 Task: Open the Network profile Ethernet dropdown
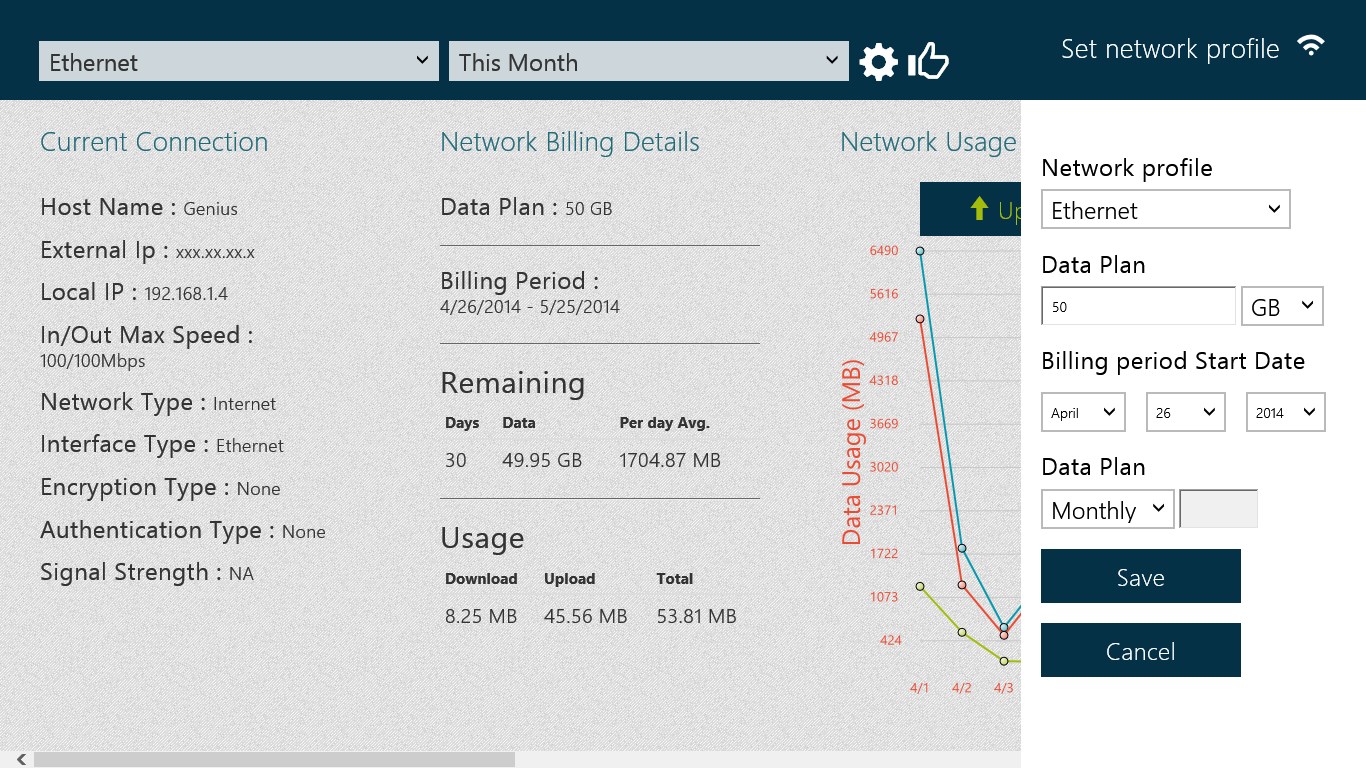[x=1165, y=210]
